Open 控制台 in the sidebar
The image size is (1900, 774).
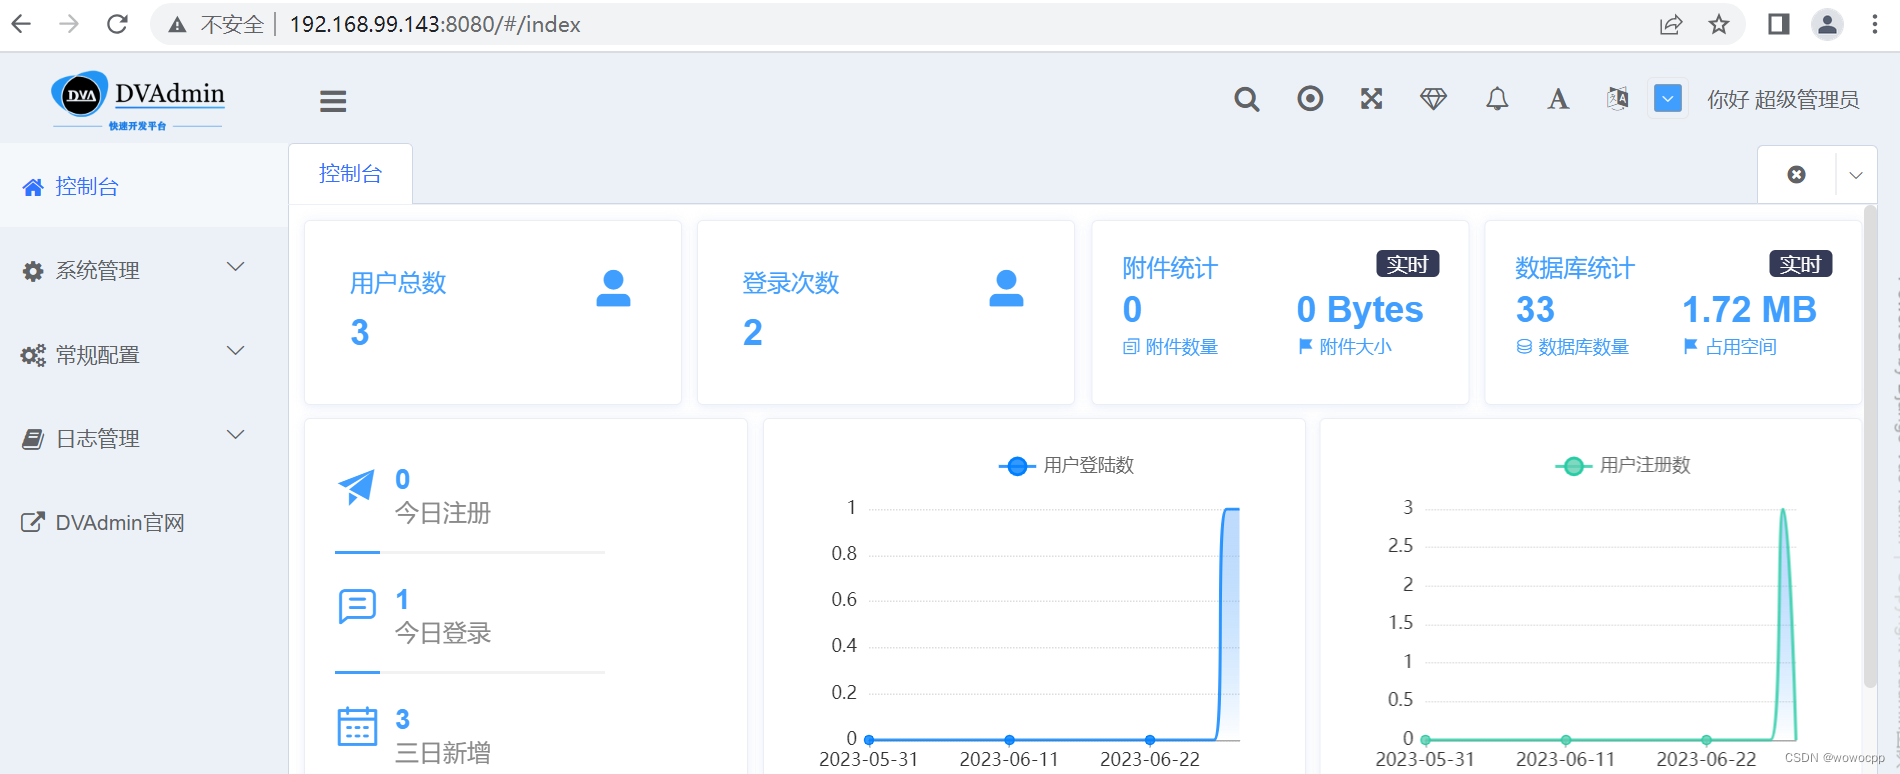144,186
